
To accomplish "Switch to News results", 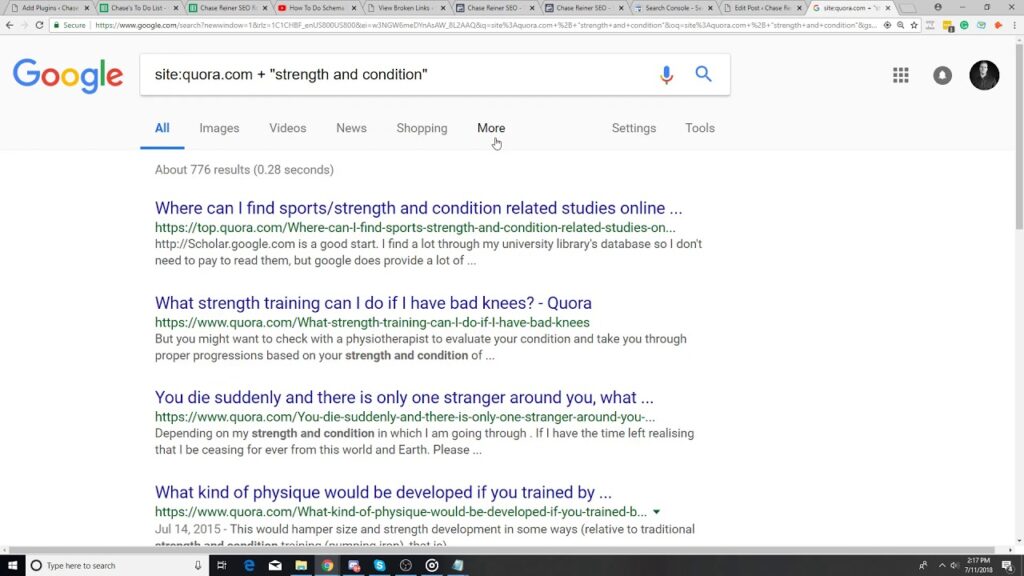I will [x=351, y=128].
